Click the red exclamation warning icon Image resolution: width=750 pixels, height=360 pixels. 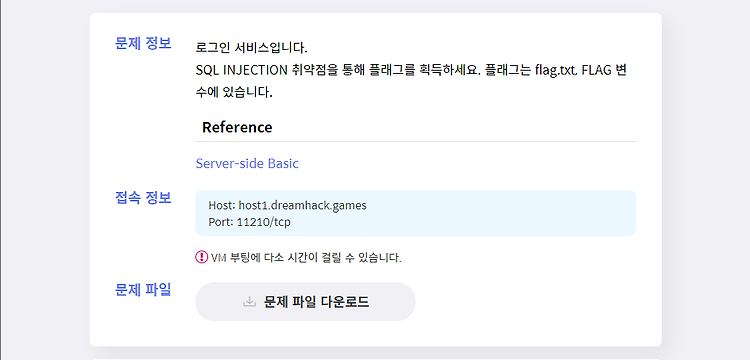tap(201, 257)
